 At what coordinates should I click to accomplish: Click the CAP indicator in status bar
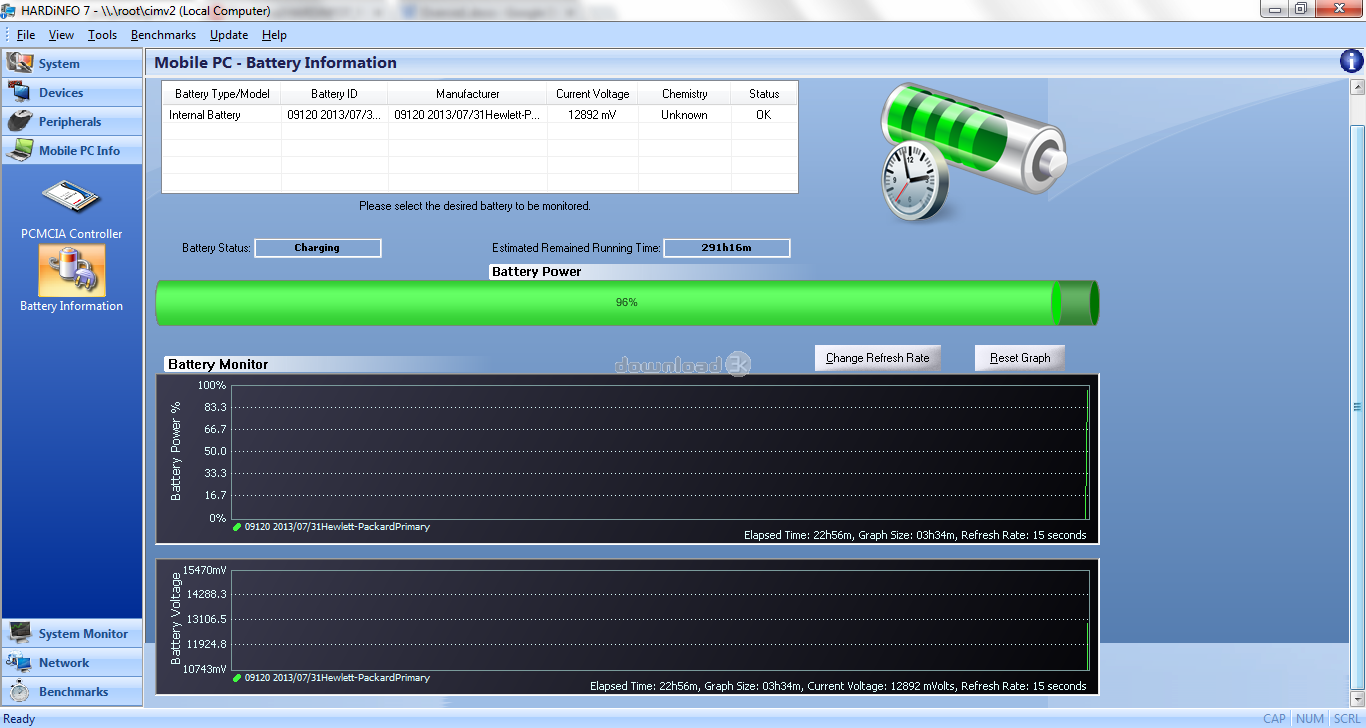coord(1274,719)
